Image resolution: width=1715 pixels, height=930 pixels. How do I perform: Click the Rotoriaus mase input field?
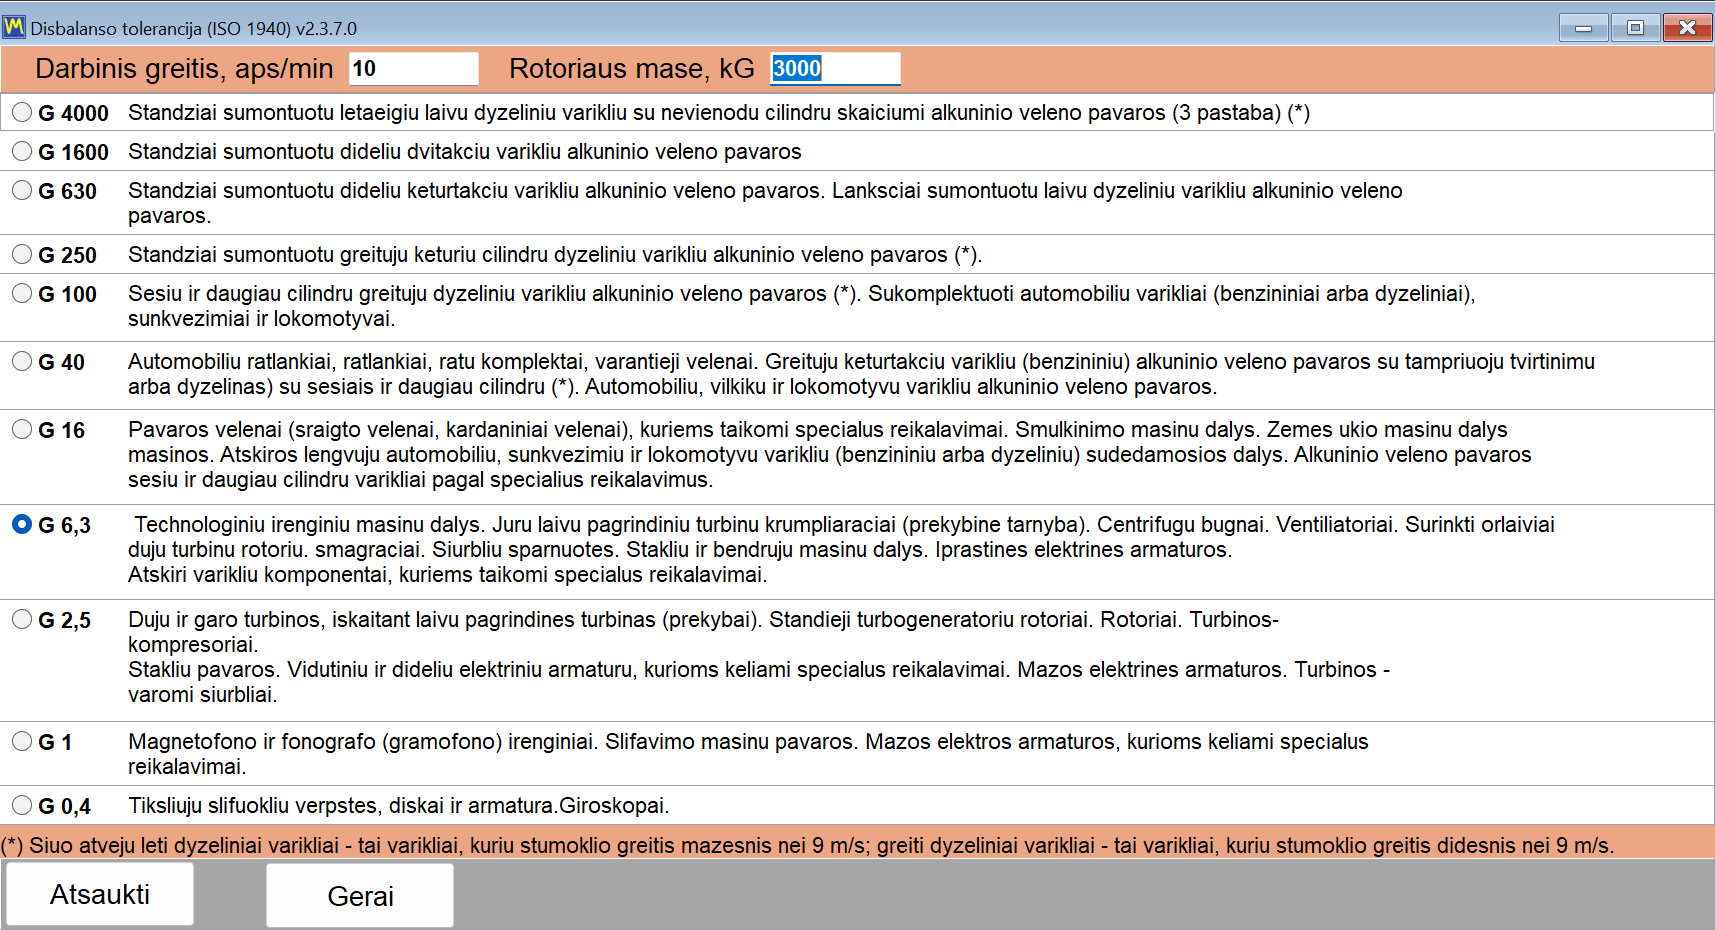tap(835, 69)
